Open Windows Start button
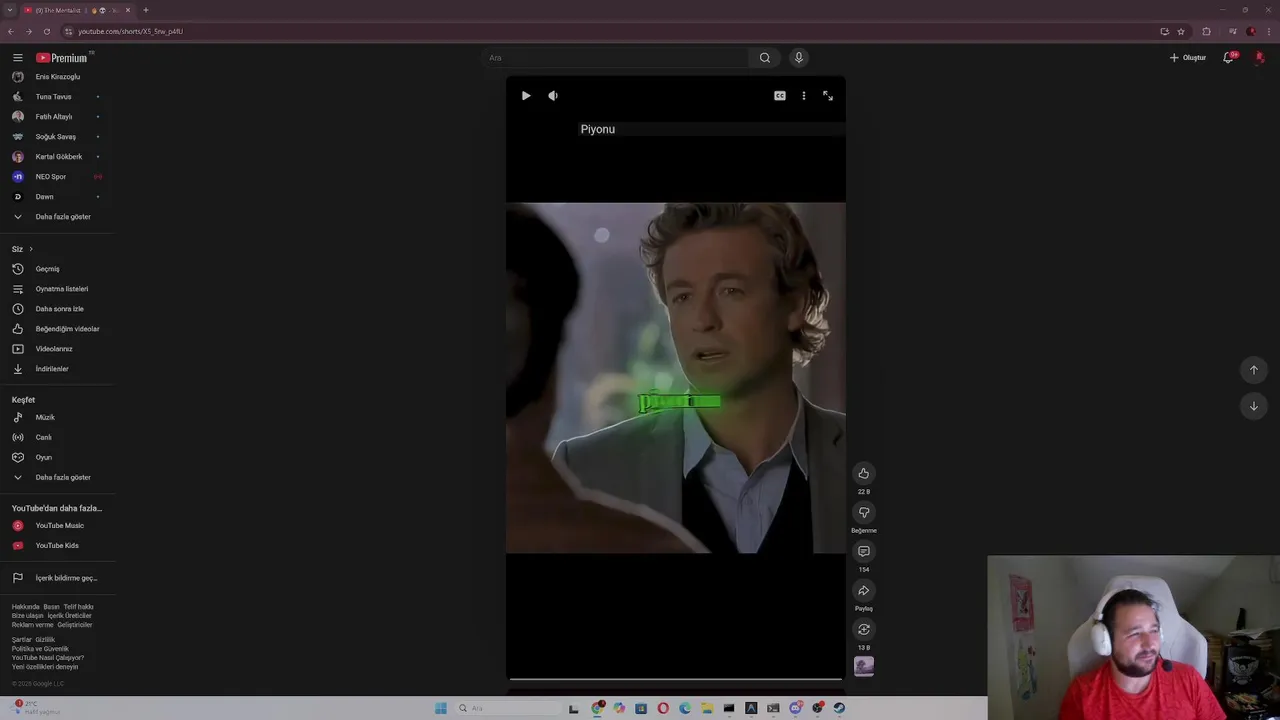Screen dimensions: 1280x720 point(441,708)
